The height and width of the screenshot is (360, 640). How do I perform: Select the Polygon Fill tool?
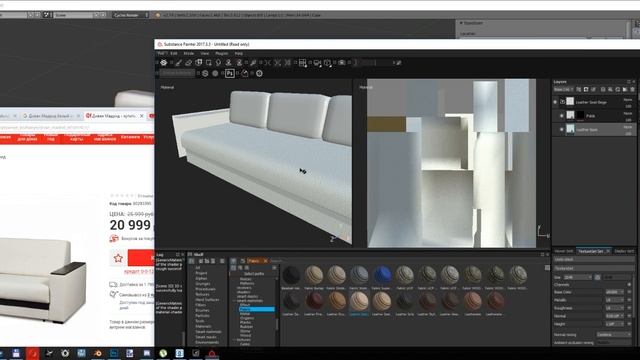click(209, 62)
